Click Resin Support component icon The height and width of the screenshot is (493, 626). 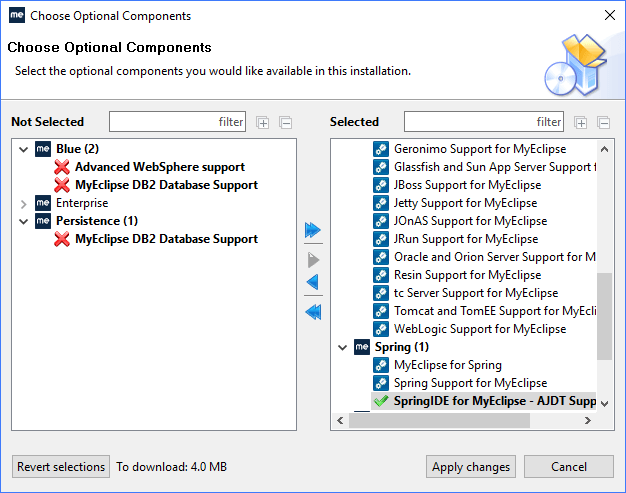pyautogui.click(x=381, y=275)
